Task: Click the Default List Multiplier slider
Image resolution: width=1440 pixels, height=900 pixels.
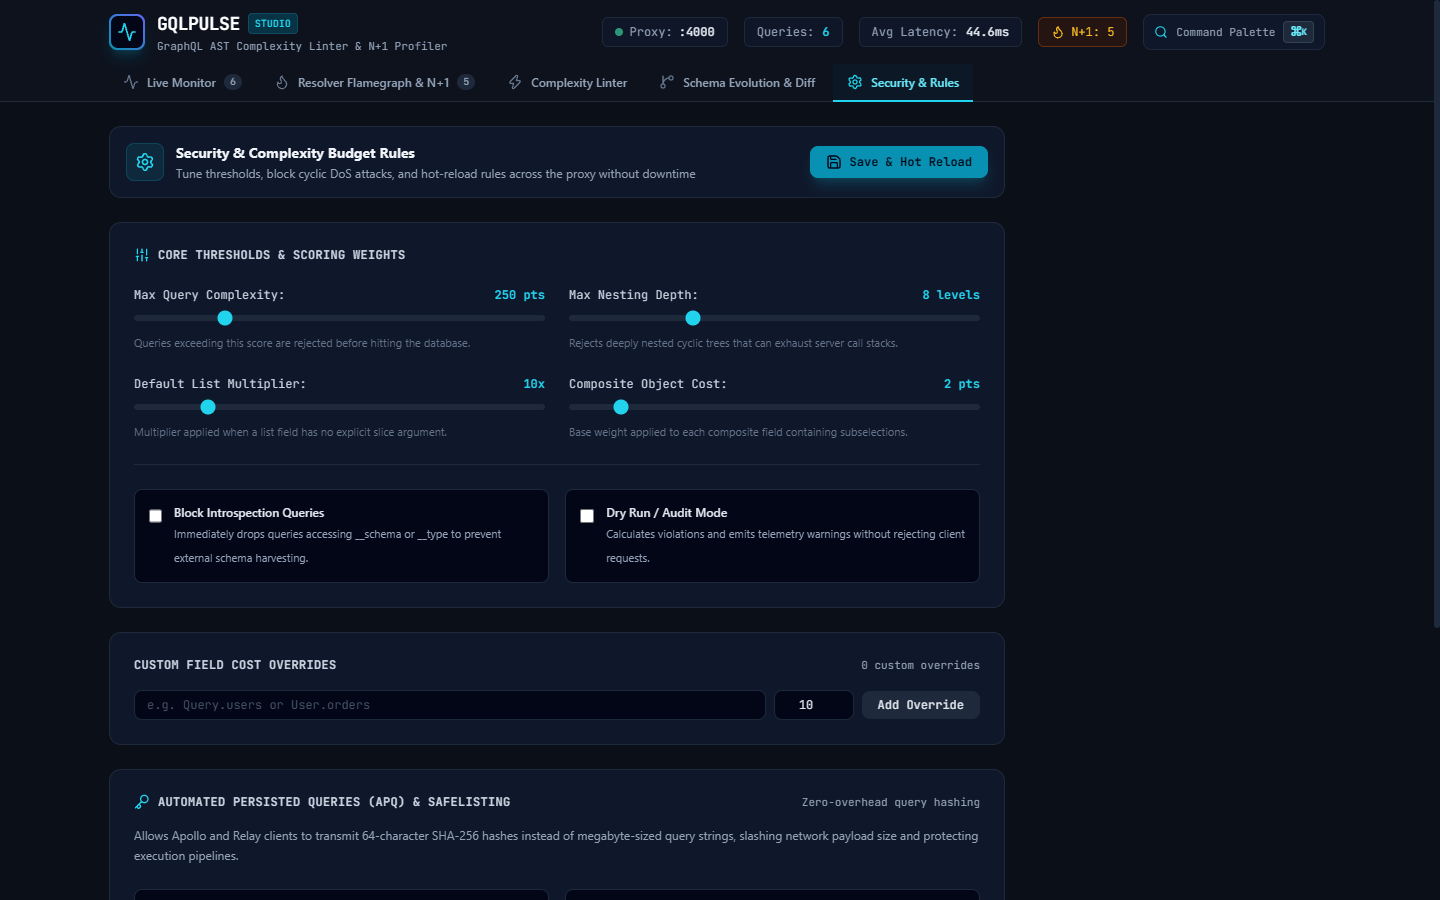Action: (x=339, y=407)
